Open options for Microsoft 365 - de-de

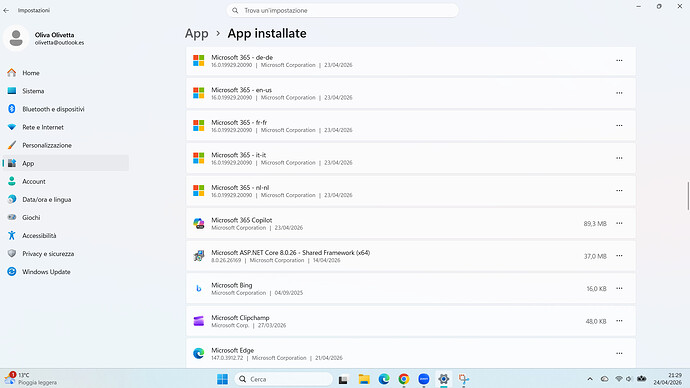[x=619, y=60]
